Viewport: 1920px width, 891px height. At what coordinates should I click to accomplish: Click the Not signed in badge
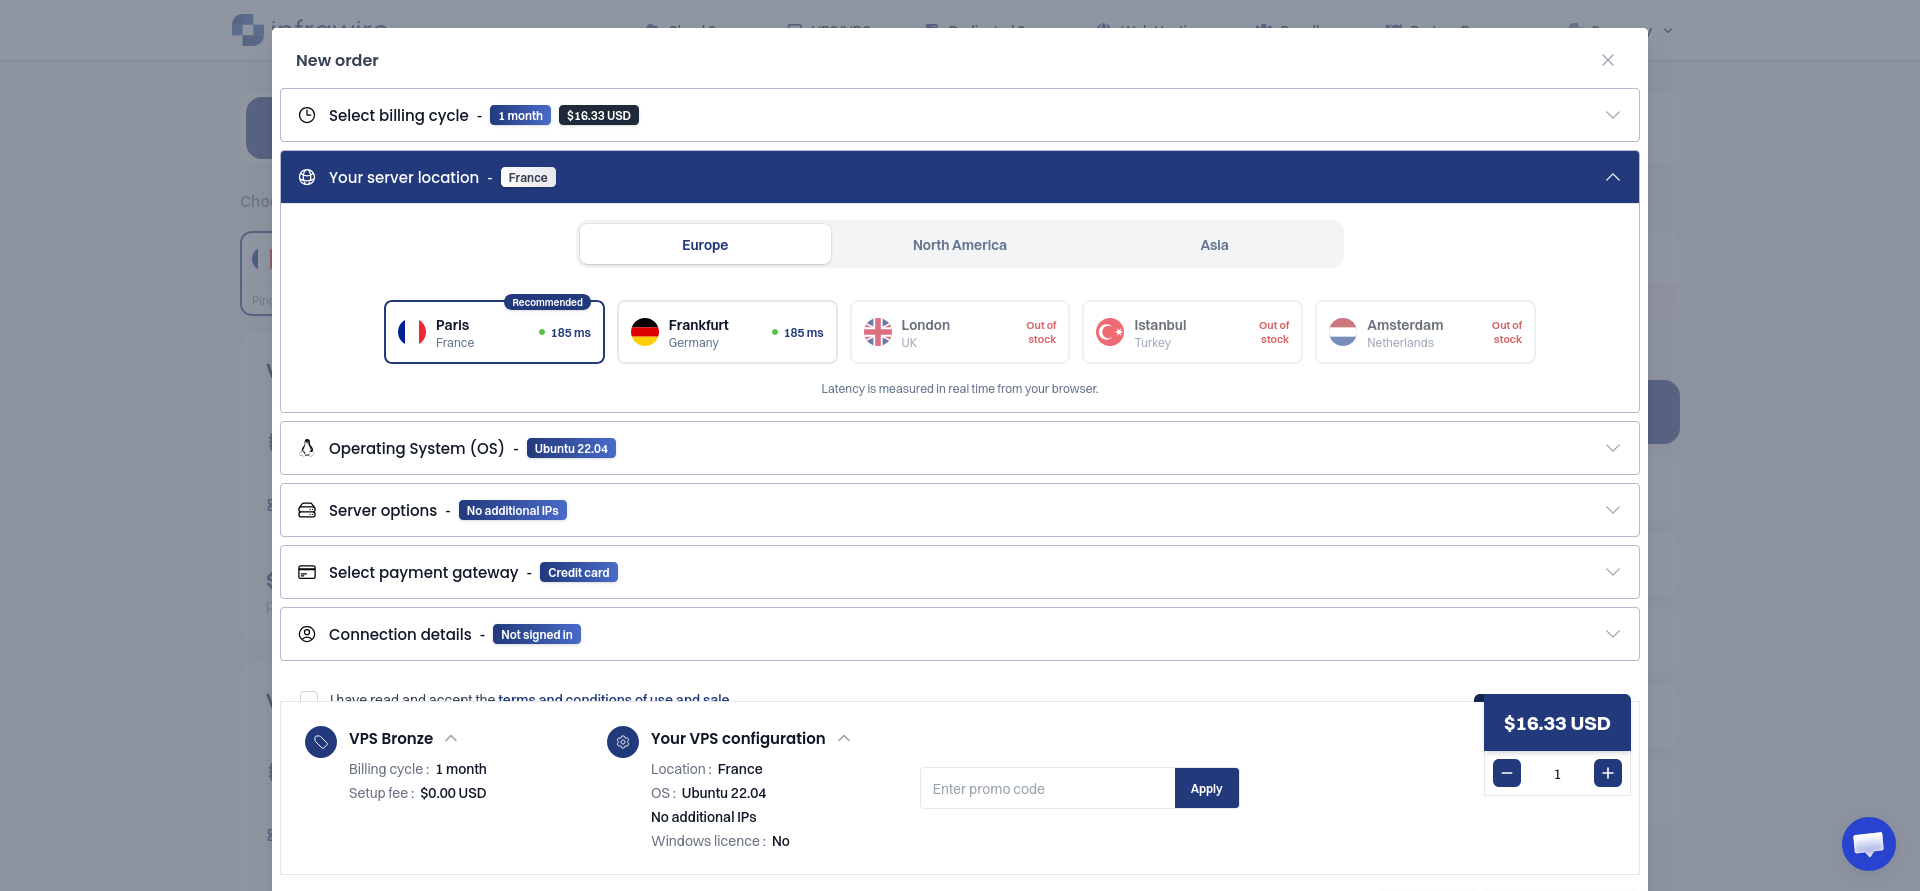tap(537, 634)
